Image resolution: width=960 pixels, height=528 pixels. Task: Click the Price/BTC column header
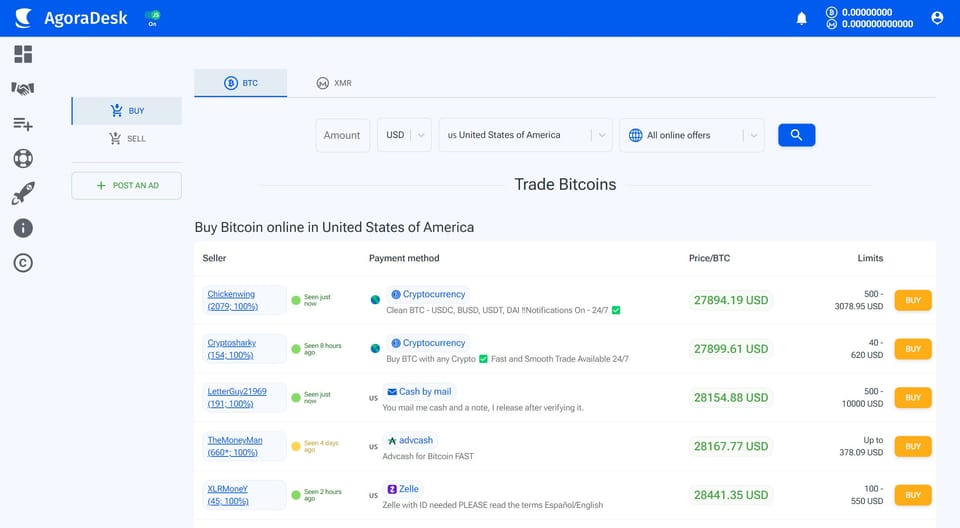709,258
